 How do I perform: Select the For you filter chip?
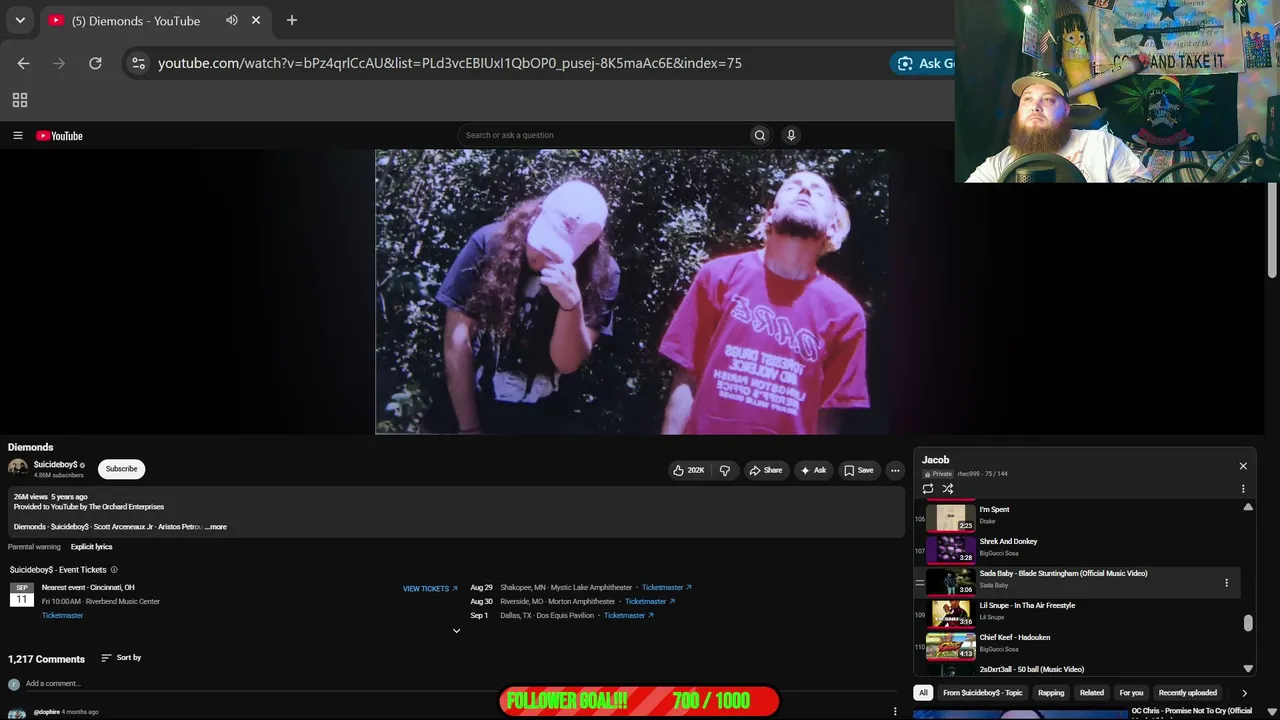1131,693
